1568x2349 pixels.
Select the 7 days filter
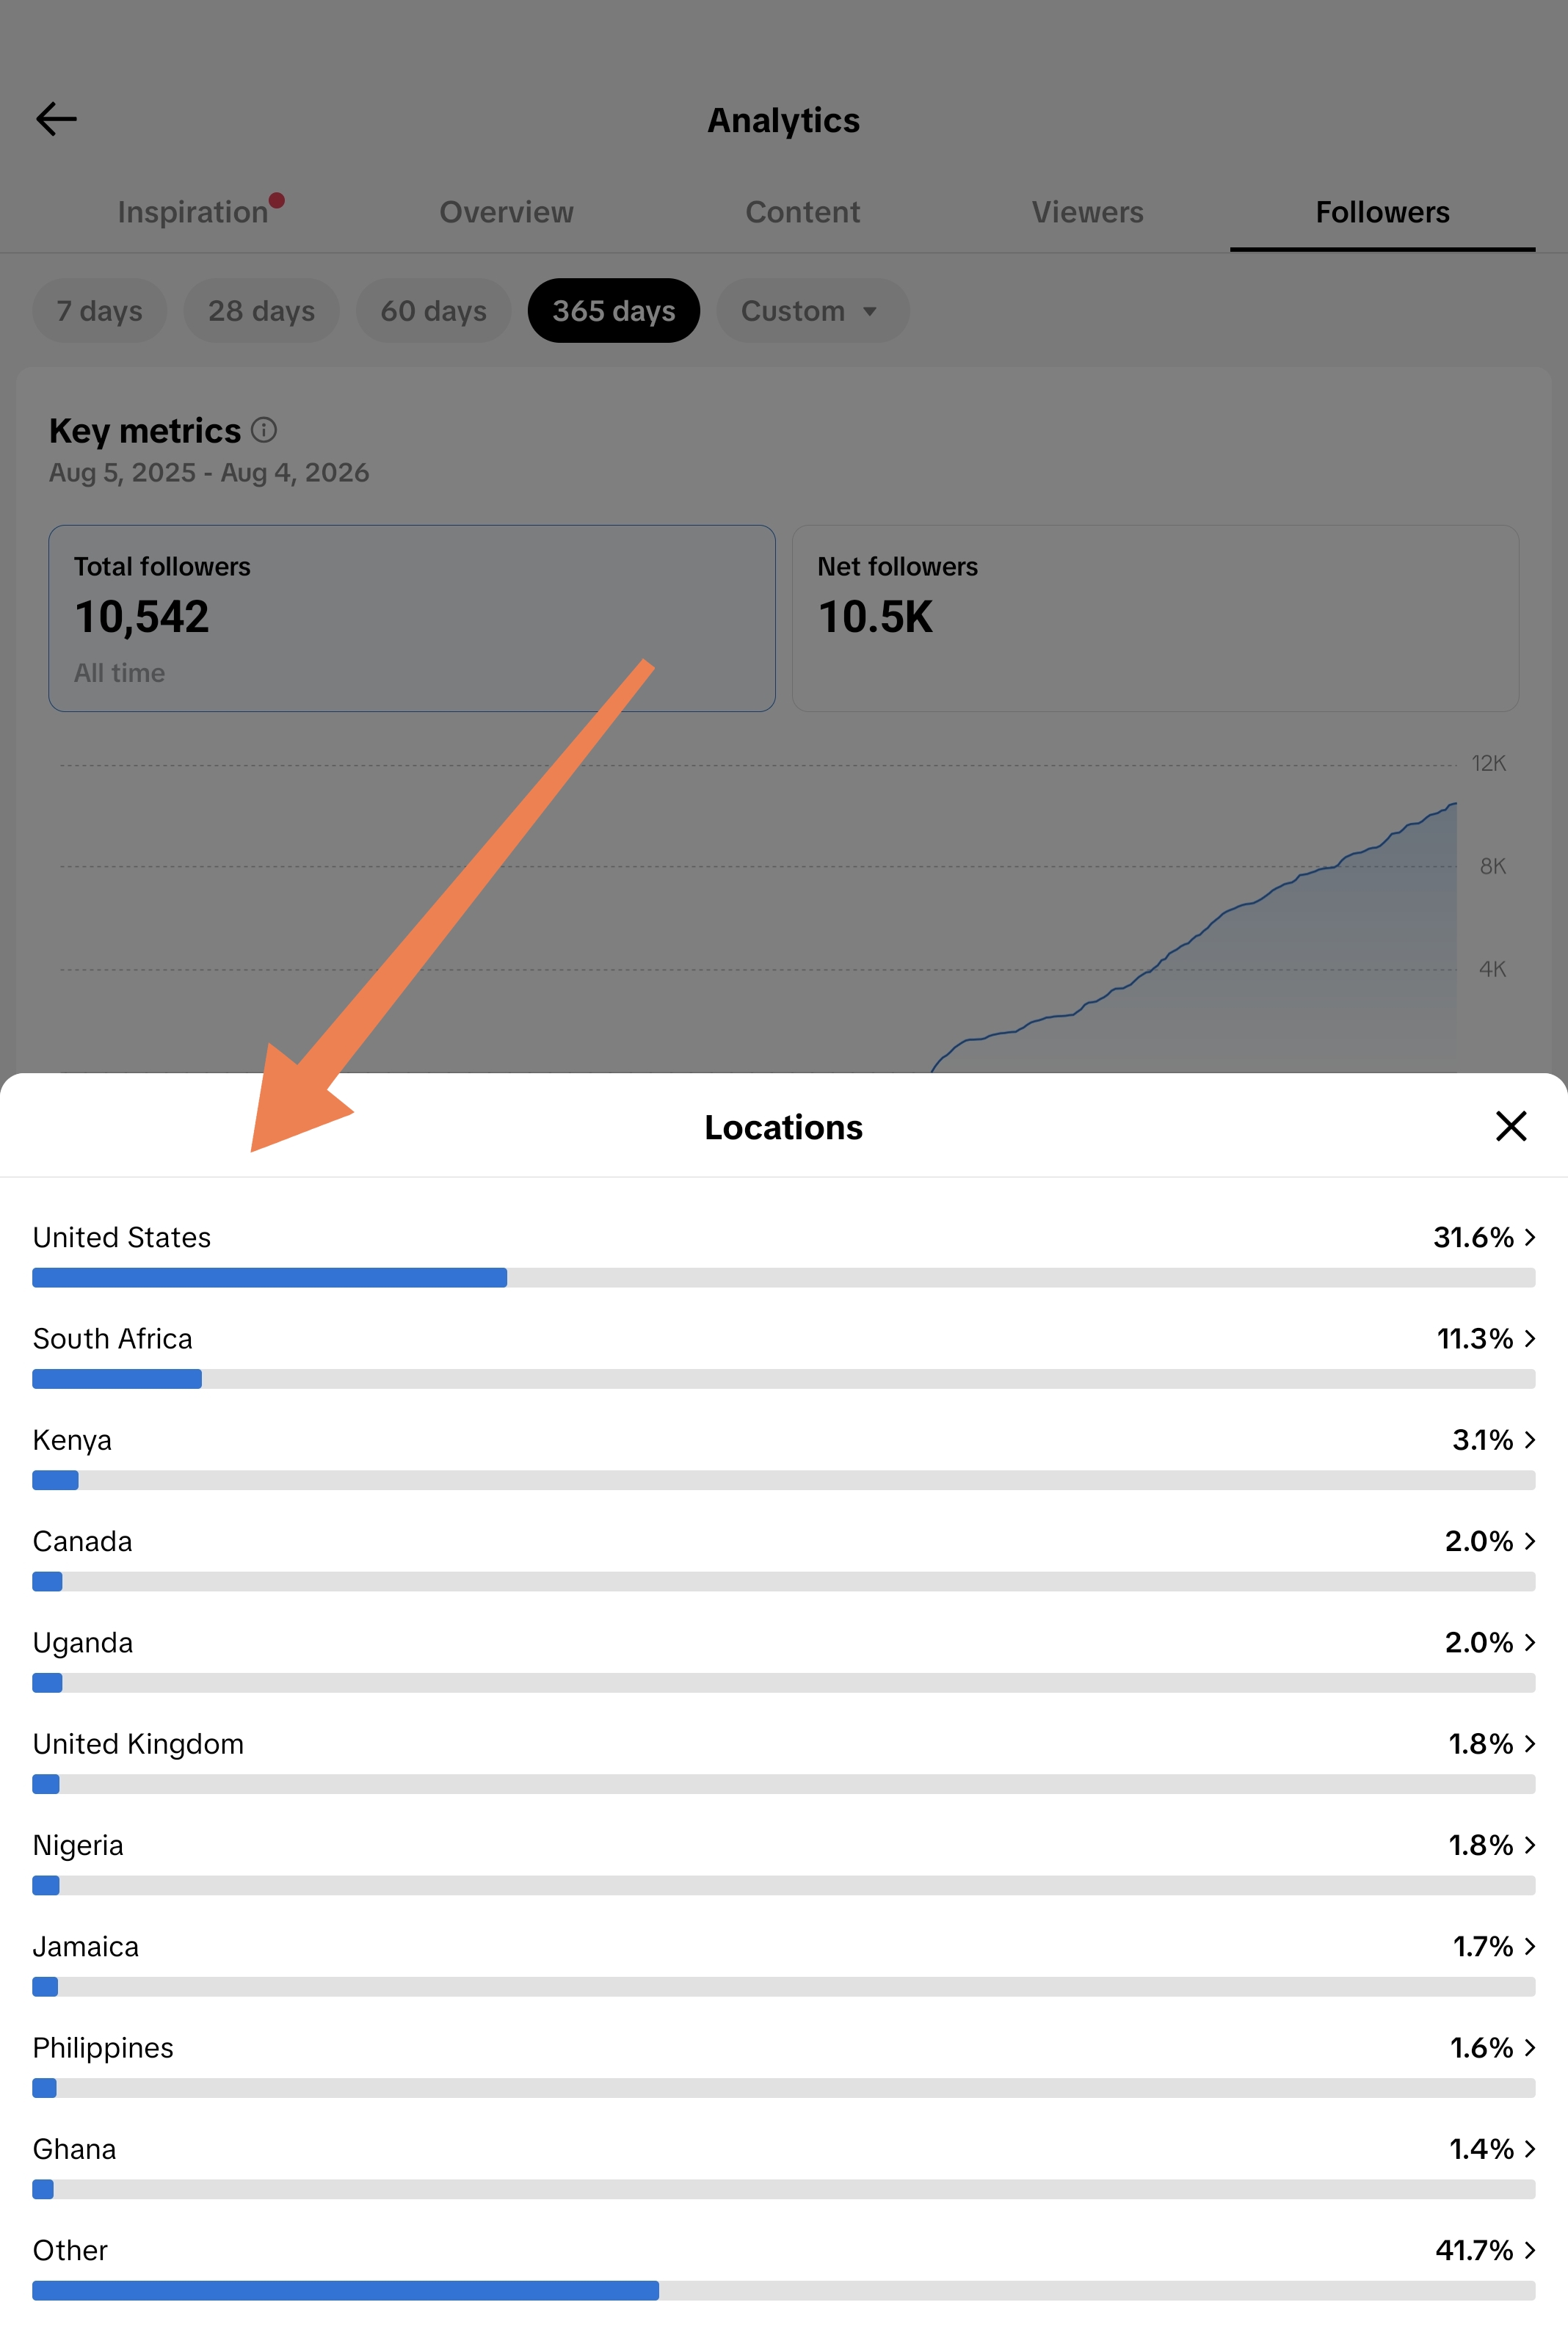99,311
